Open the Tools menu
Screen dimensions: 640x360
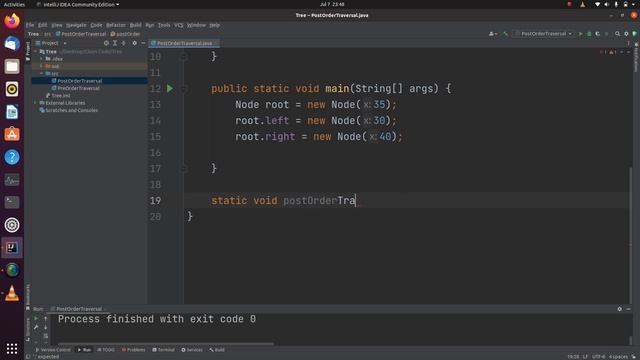164,25
